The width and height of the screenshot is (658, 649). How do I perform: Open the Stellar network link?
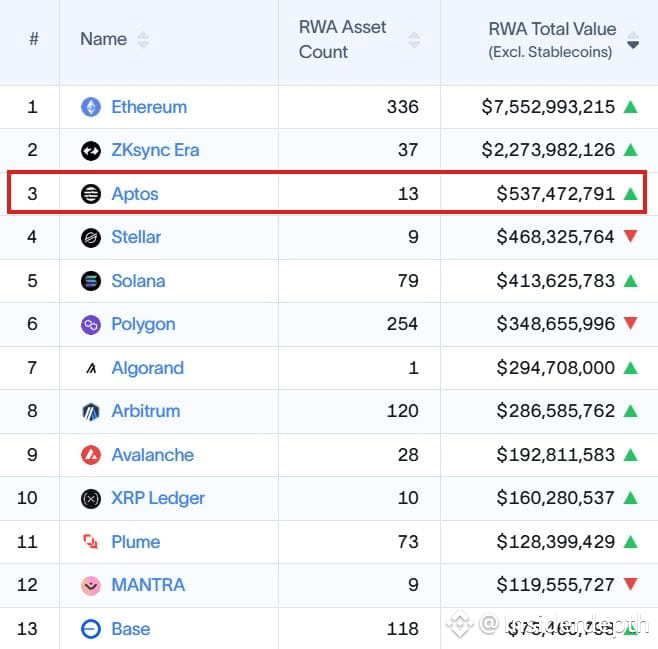(136, 237)
